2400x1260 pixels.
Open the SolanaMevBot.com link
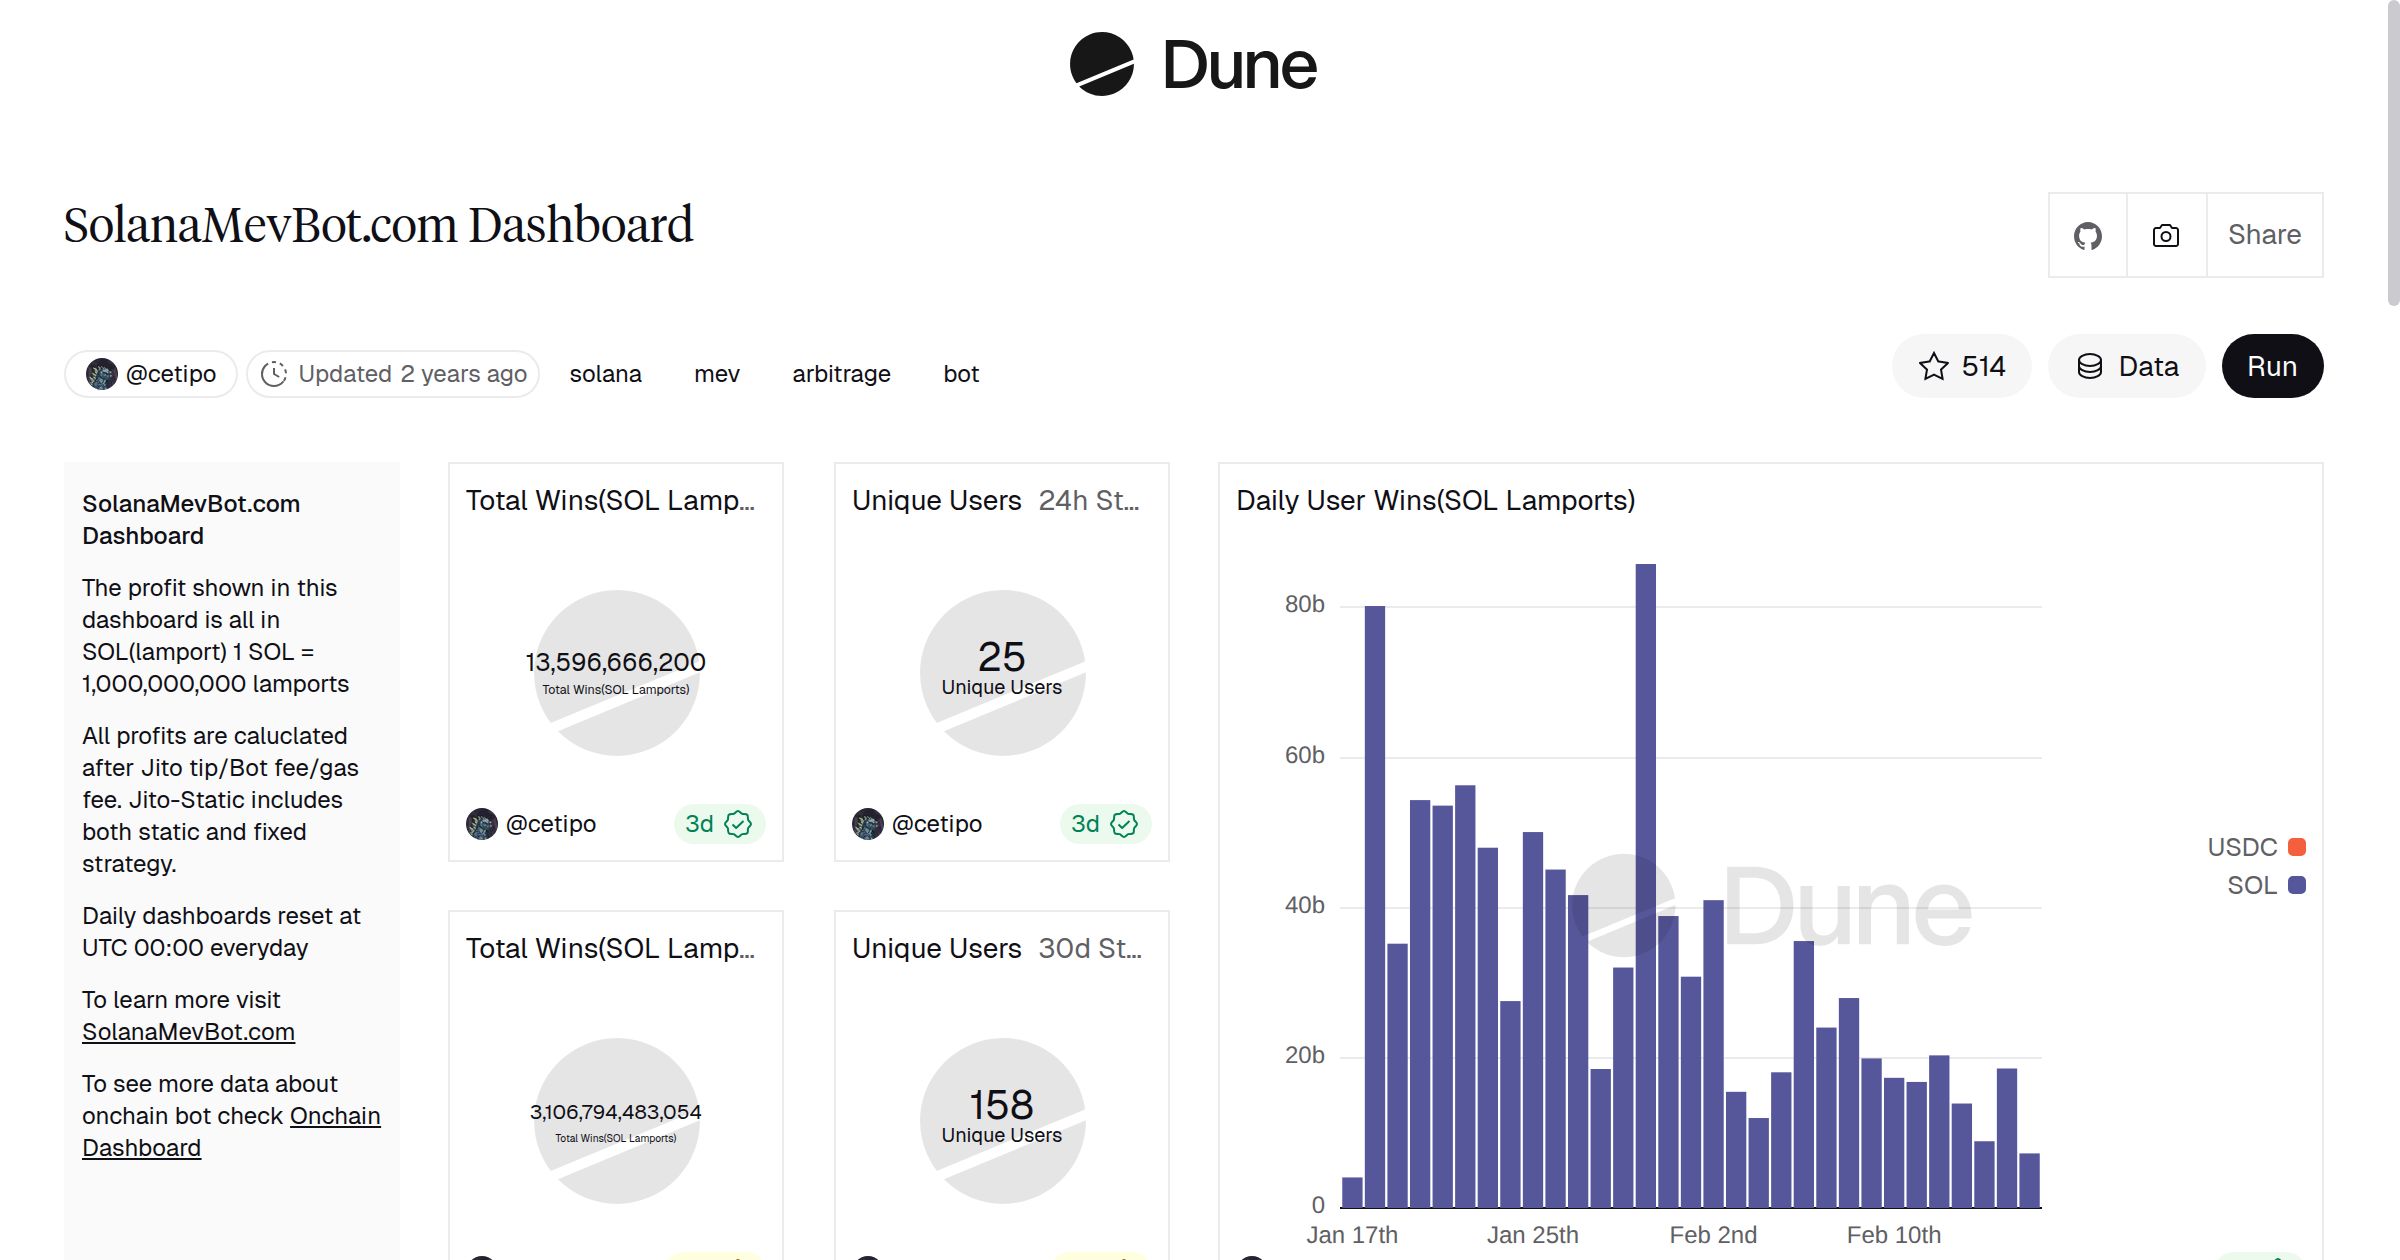pos(188,1031)
